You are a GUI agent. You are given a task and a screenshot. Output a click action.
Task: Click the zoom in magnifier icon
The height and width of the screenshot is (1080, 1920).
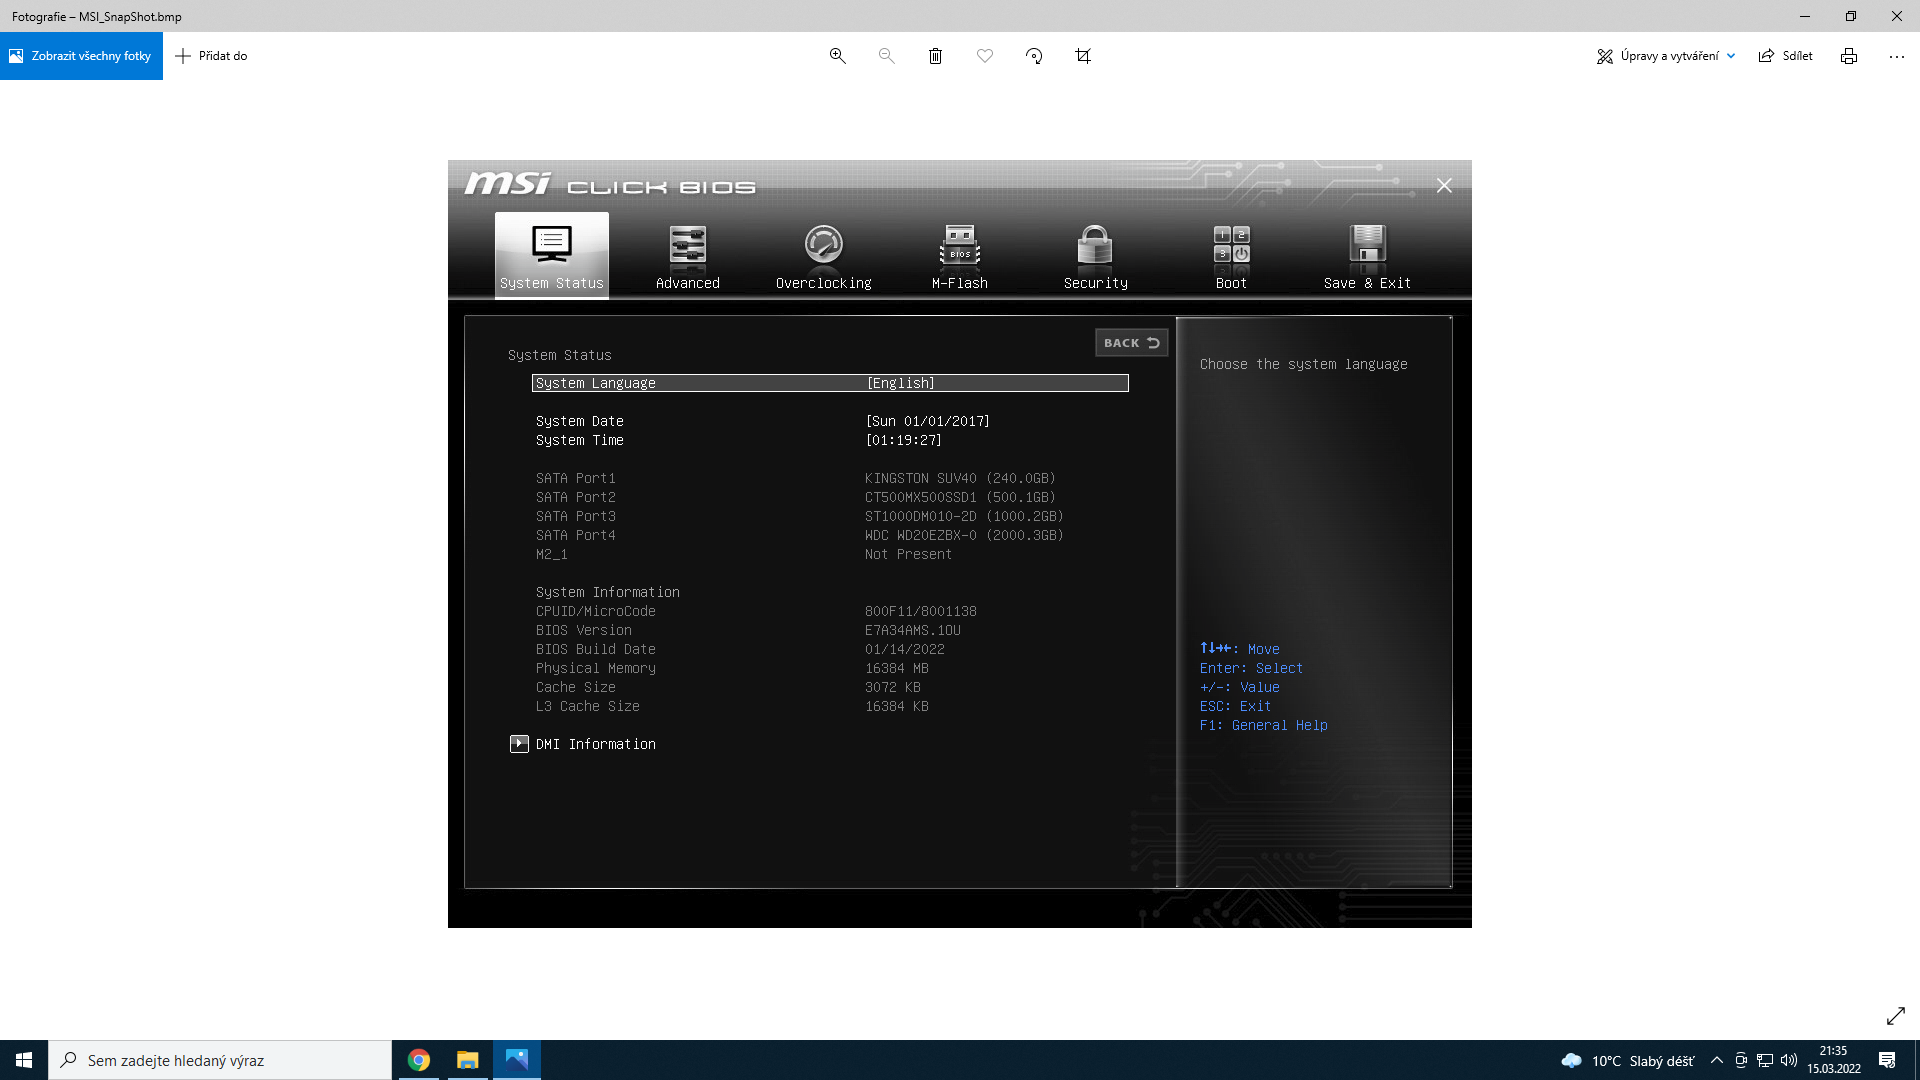837,56
